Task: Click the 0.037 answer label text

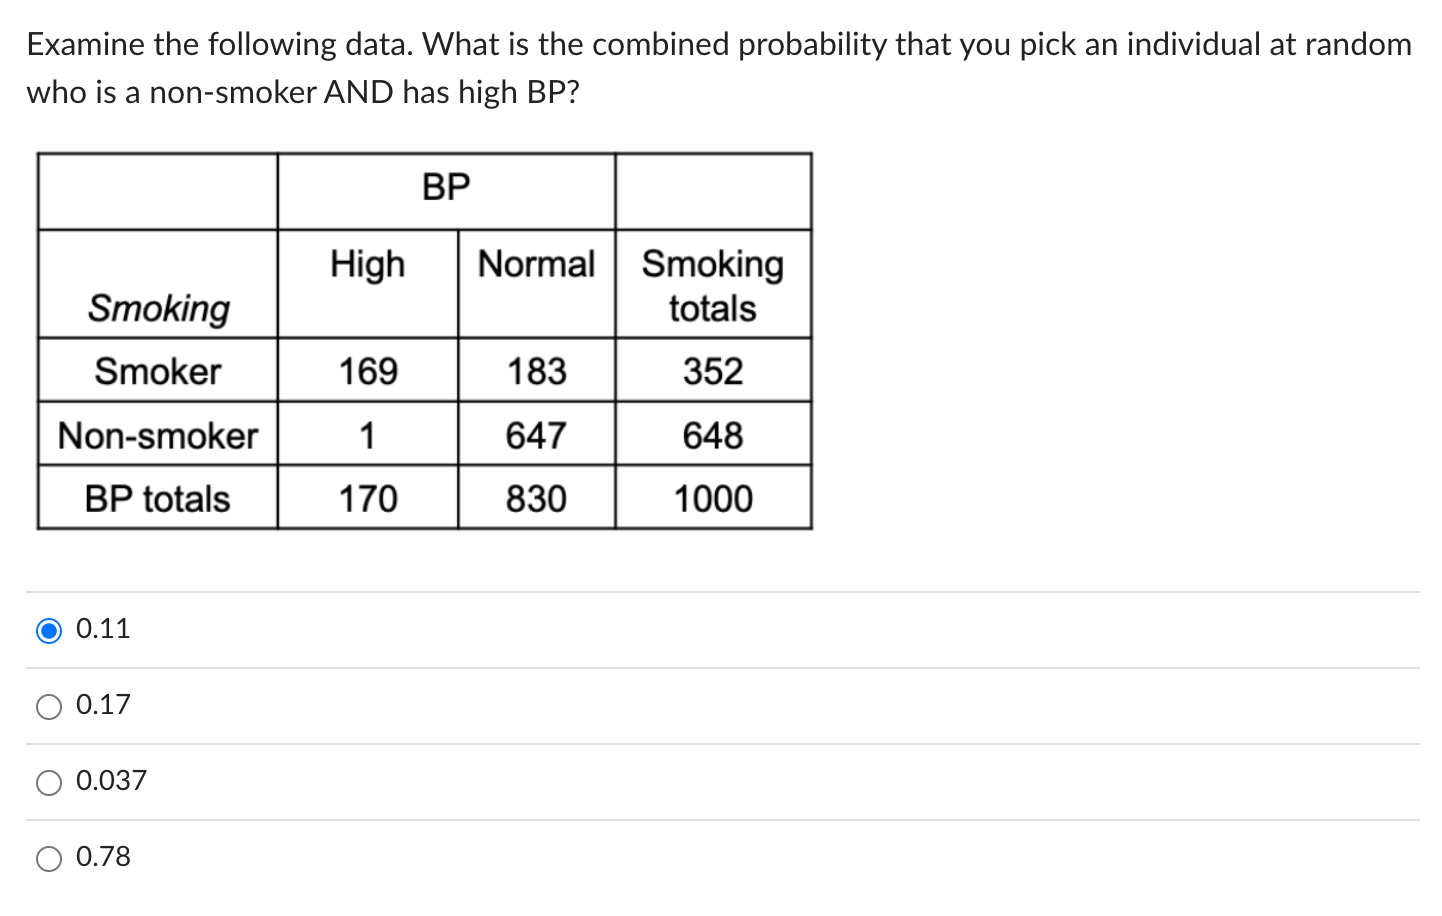Action: coord(110,781)
